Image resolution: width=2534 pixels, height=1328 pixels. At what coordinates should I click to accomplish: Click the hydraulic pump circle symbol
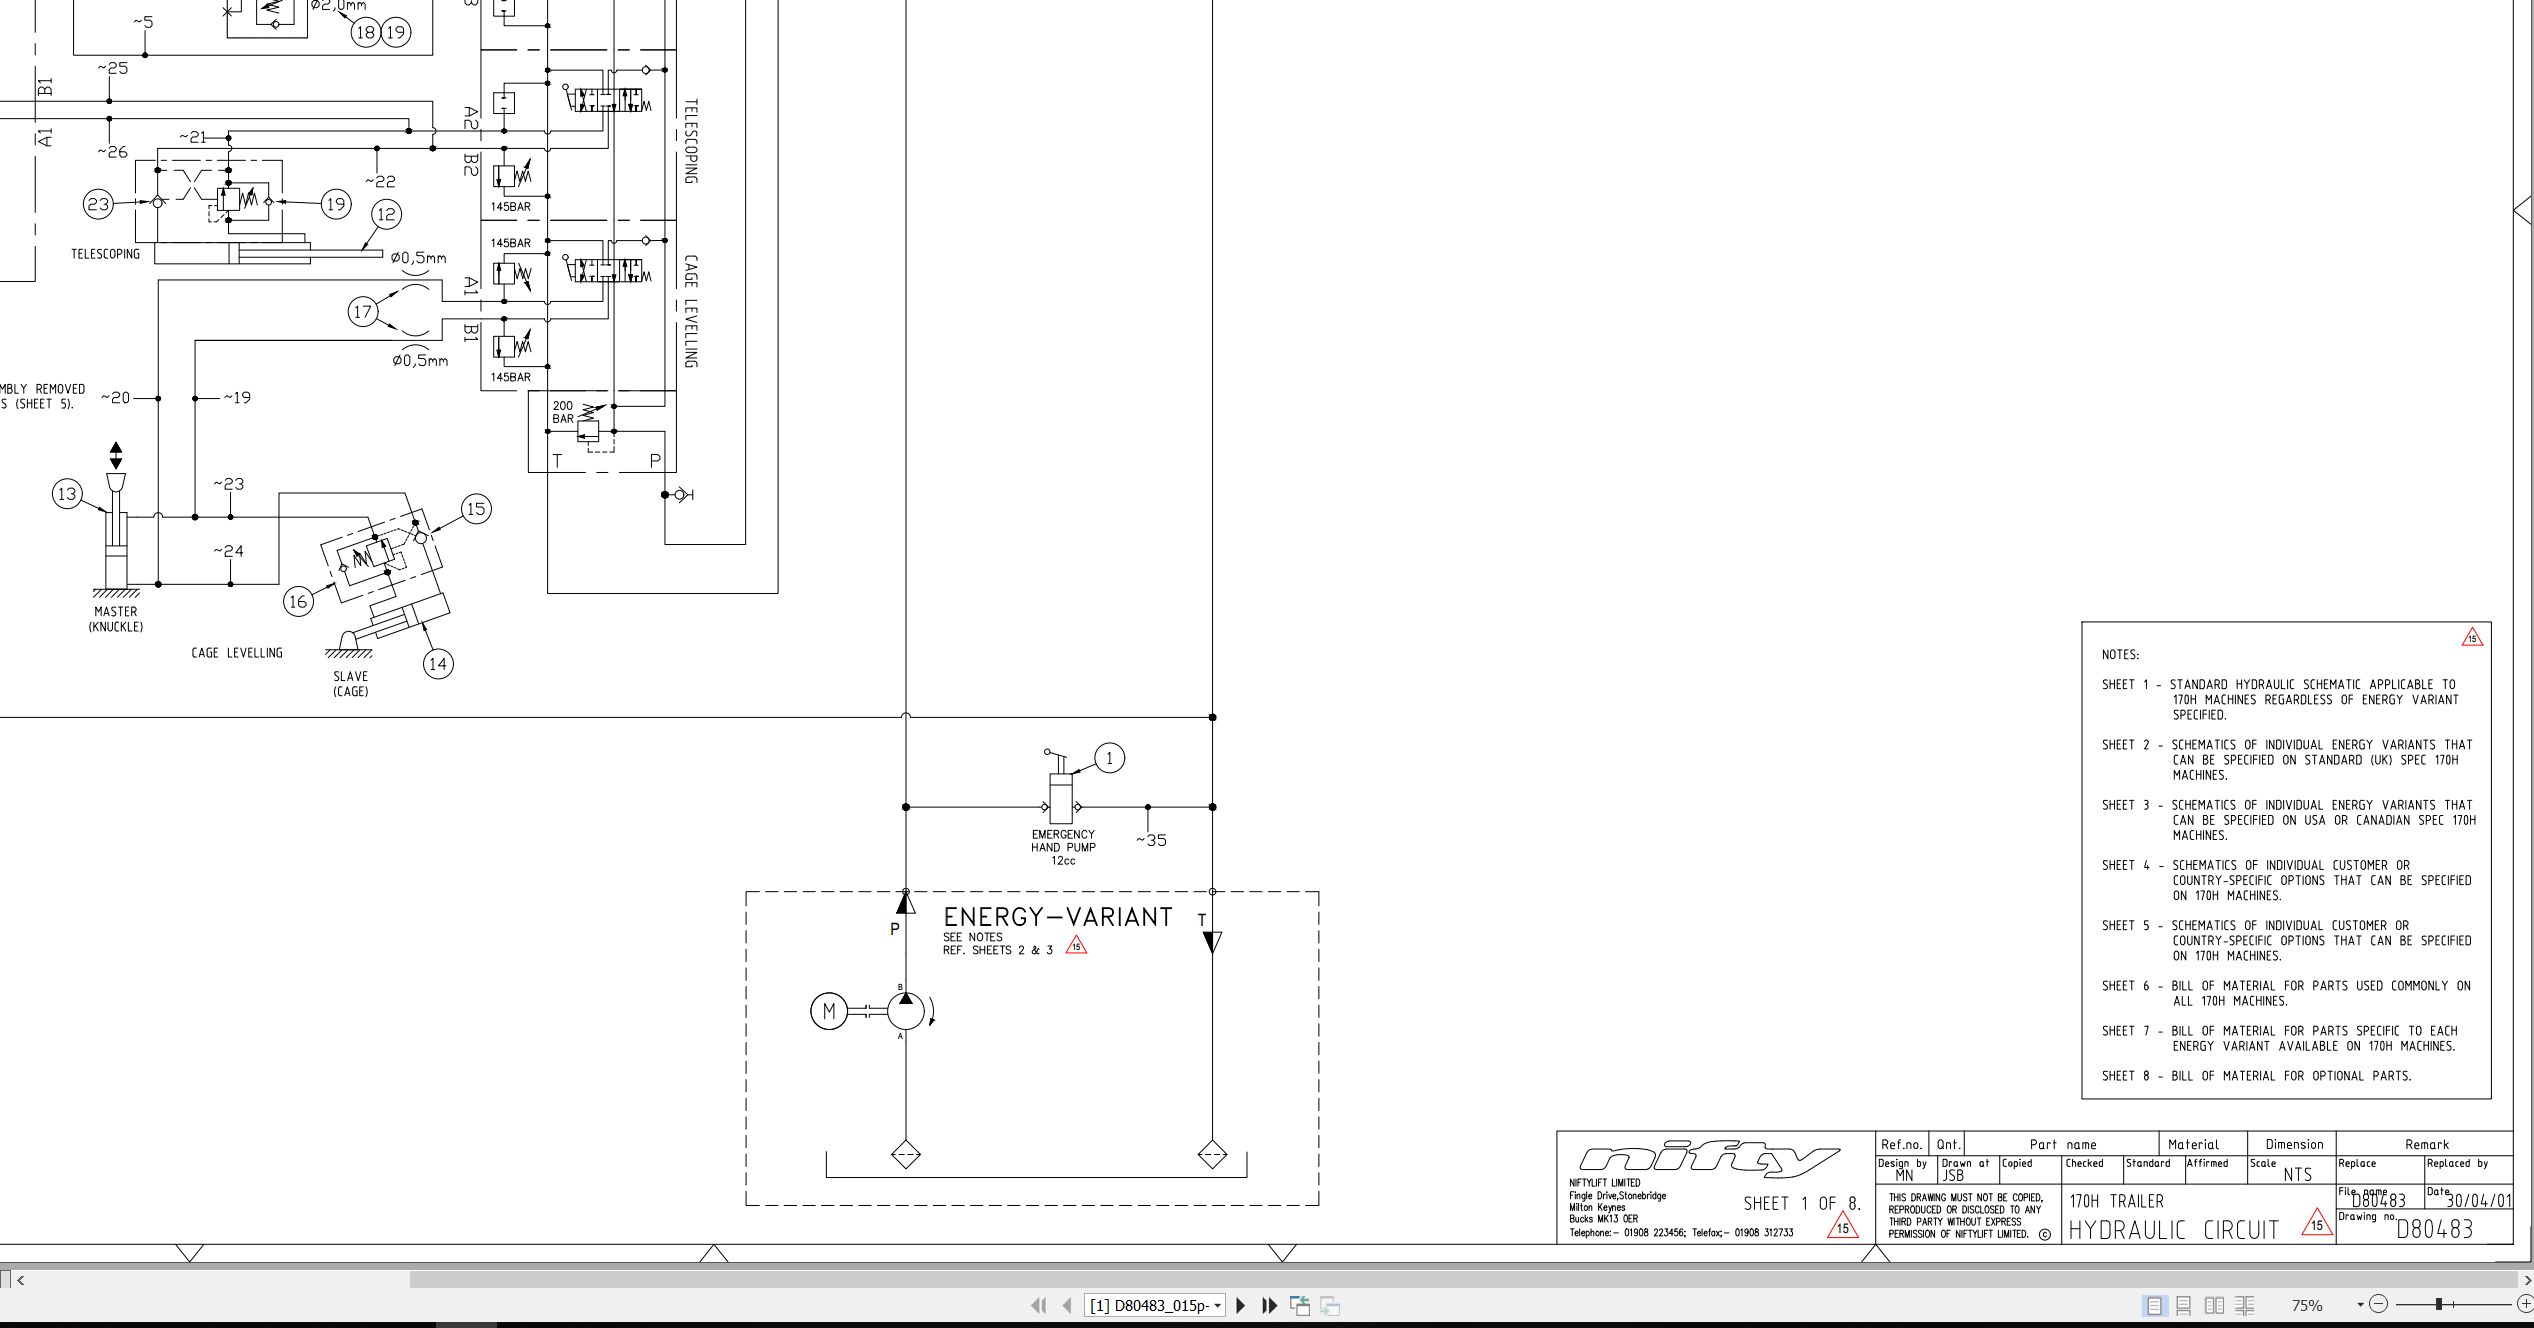point(906,1011)
